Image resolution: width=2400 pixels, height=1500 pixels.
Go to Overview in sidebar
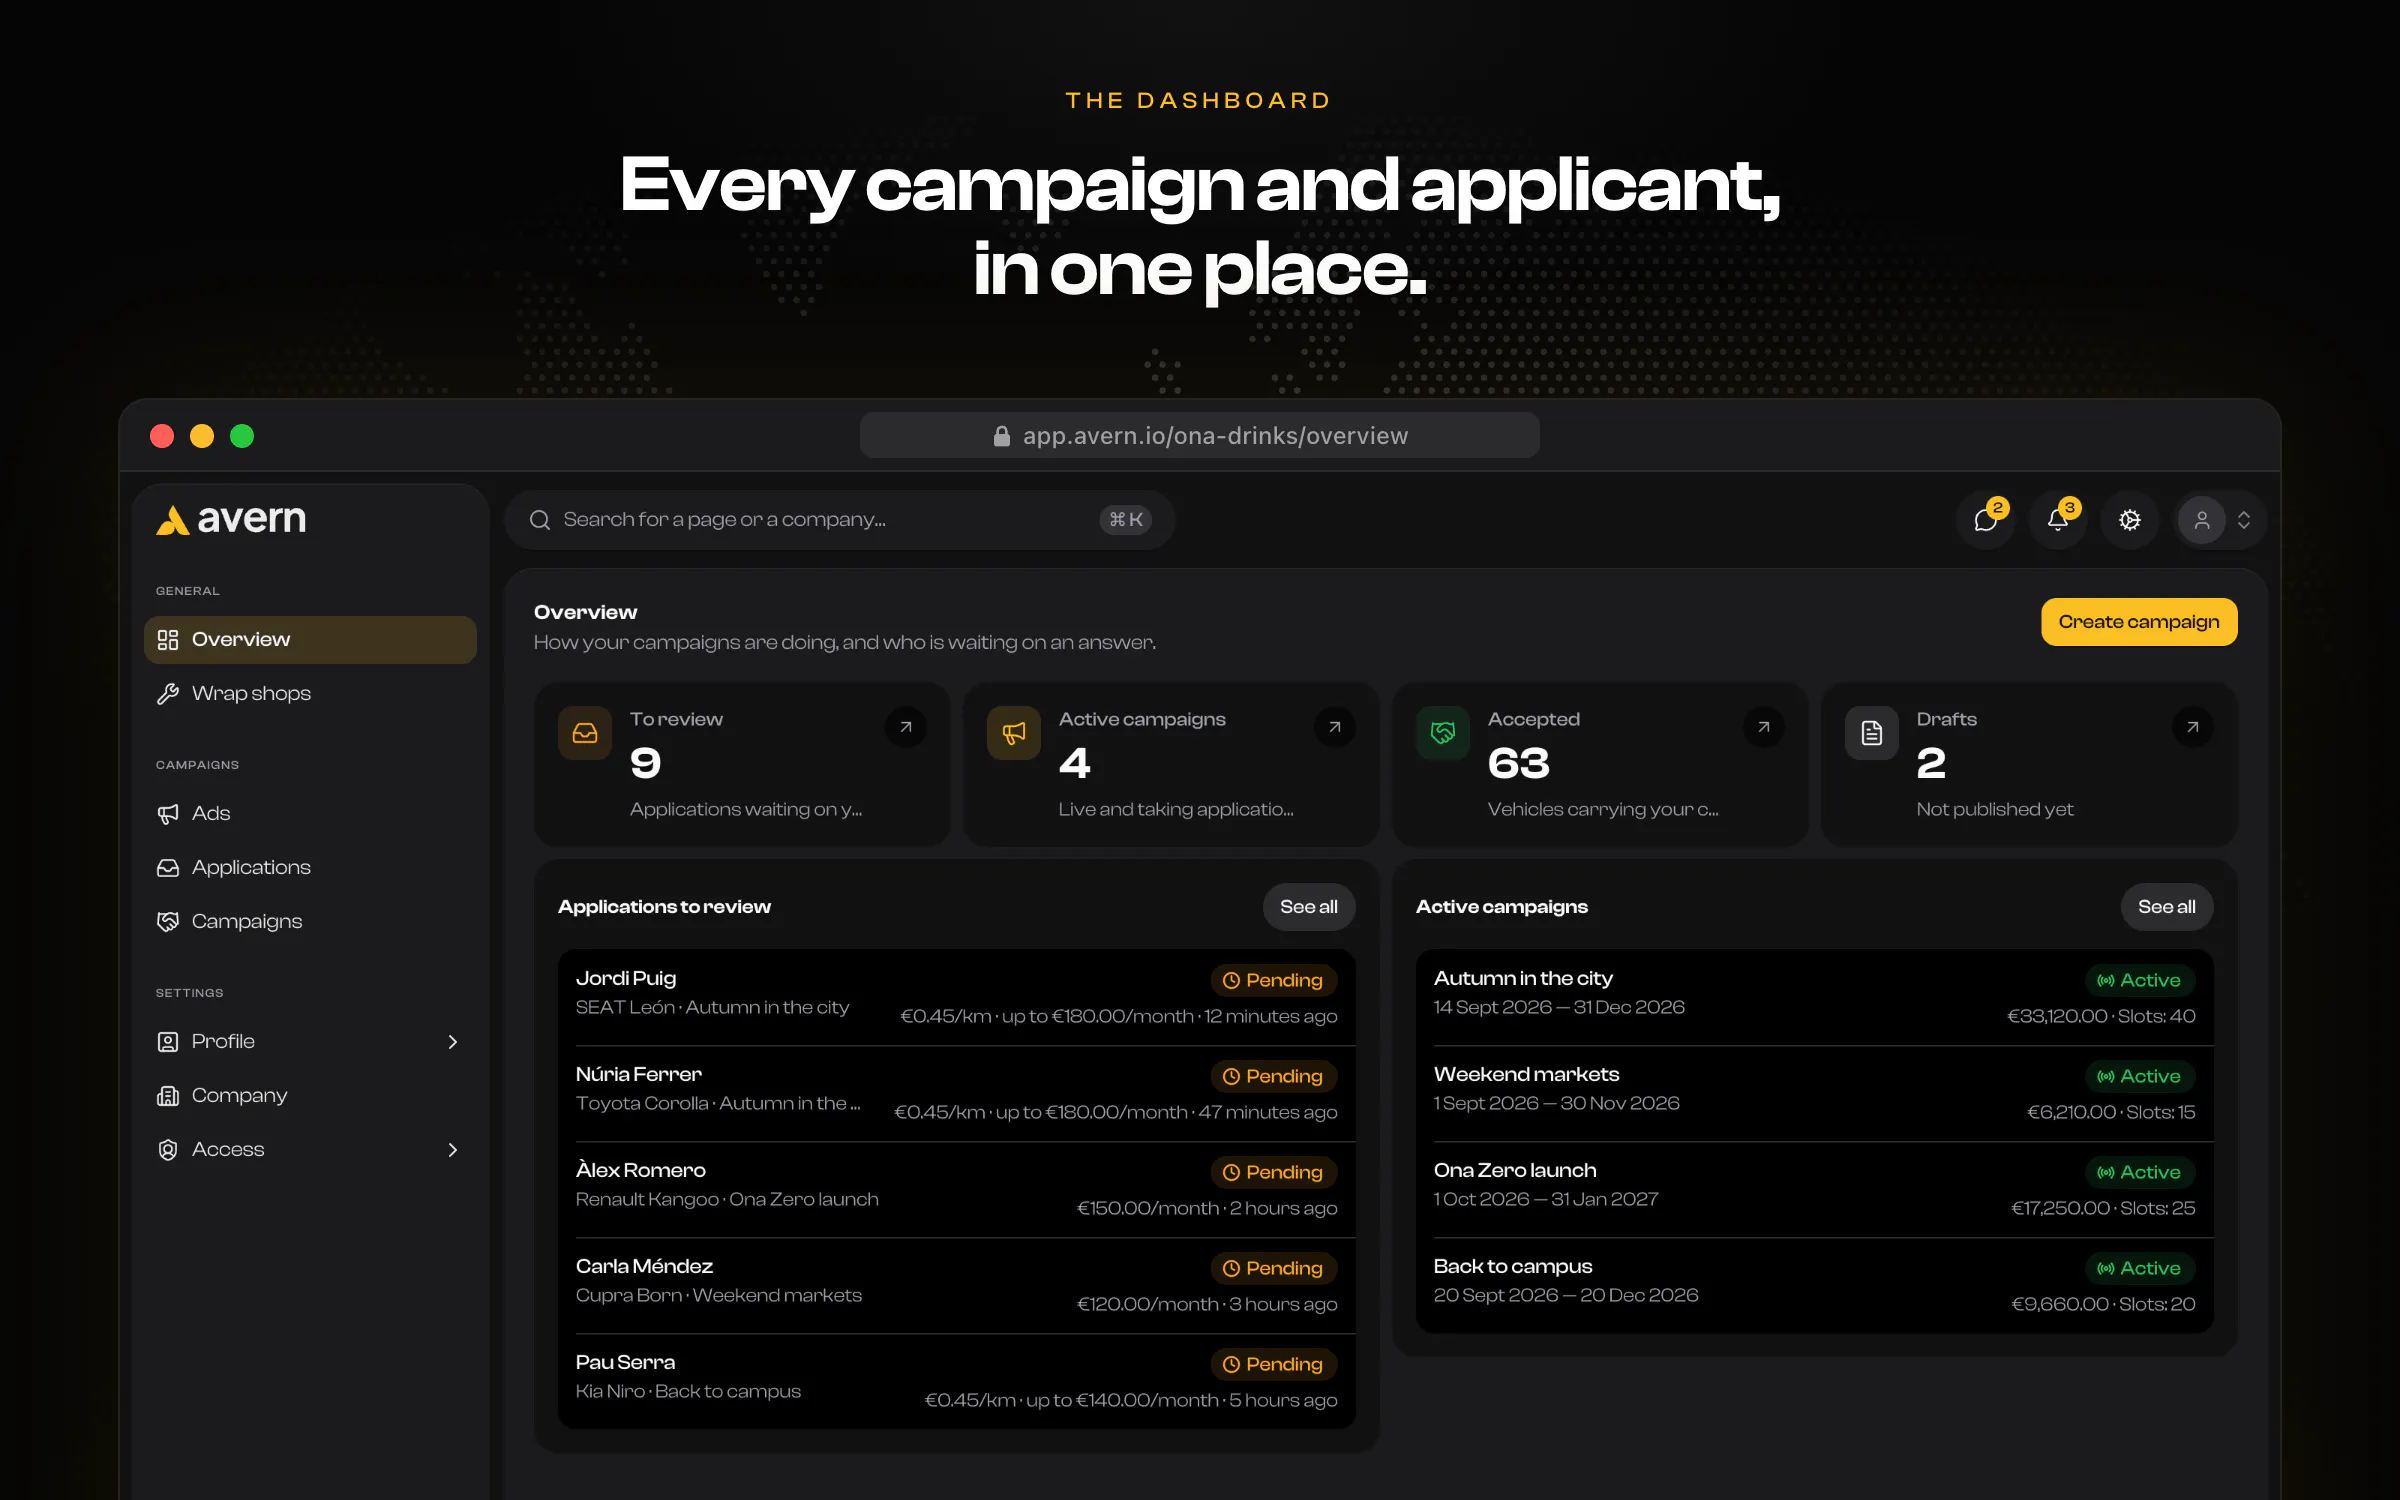point(310,640)
